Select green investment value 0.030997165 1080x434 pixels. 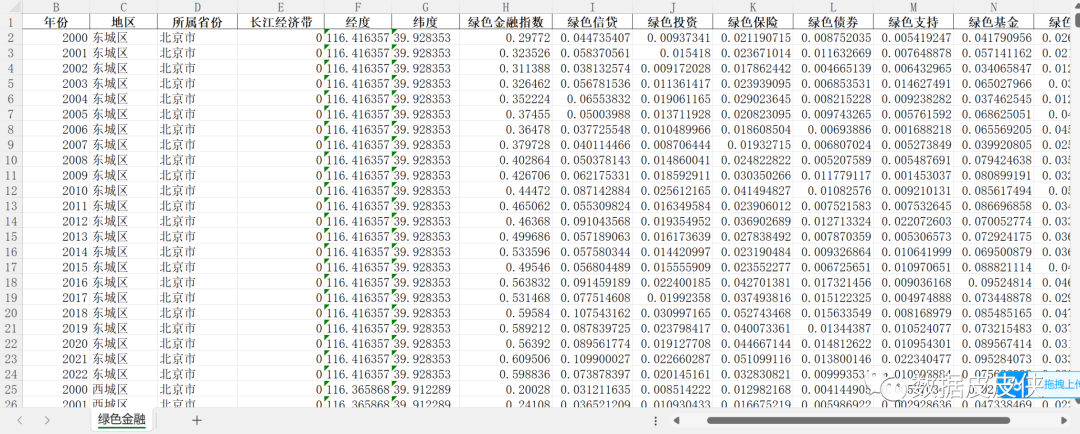[672, 313]
